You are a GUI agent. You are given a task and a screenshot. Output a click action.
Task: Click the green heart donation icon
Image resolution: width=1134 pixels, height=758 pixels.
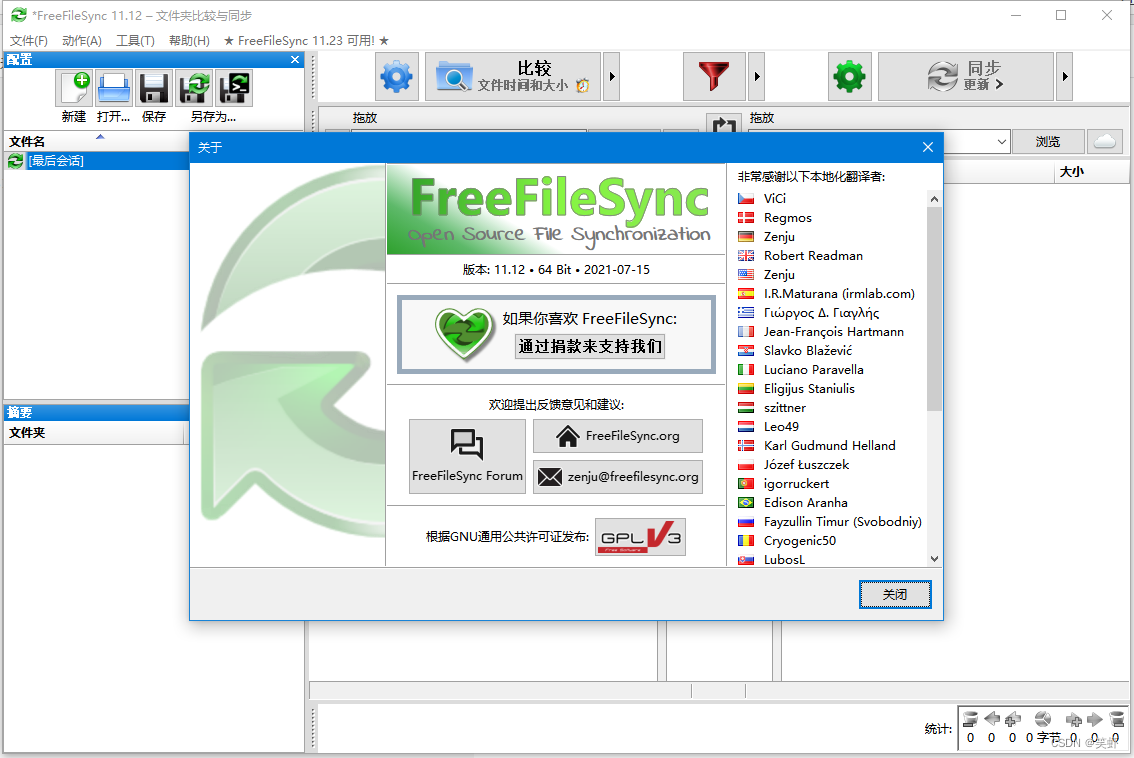point(464,333)
